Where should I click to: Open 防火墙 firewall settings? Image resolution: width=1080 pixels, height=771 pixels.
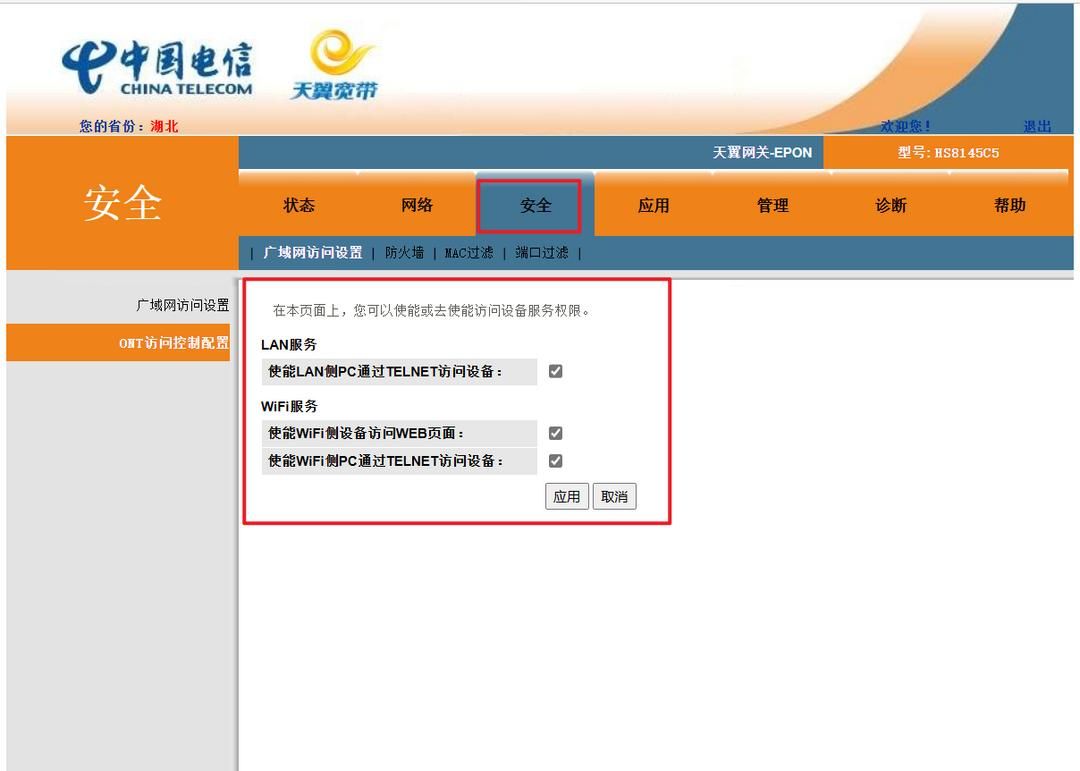pyautogui.click(x=409, y=252)
